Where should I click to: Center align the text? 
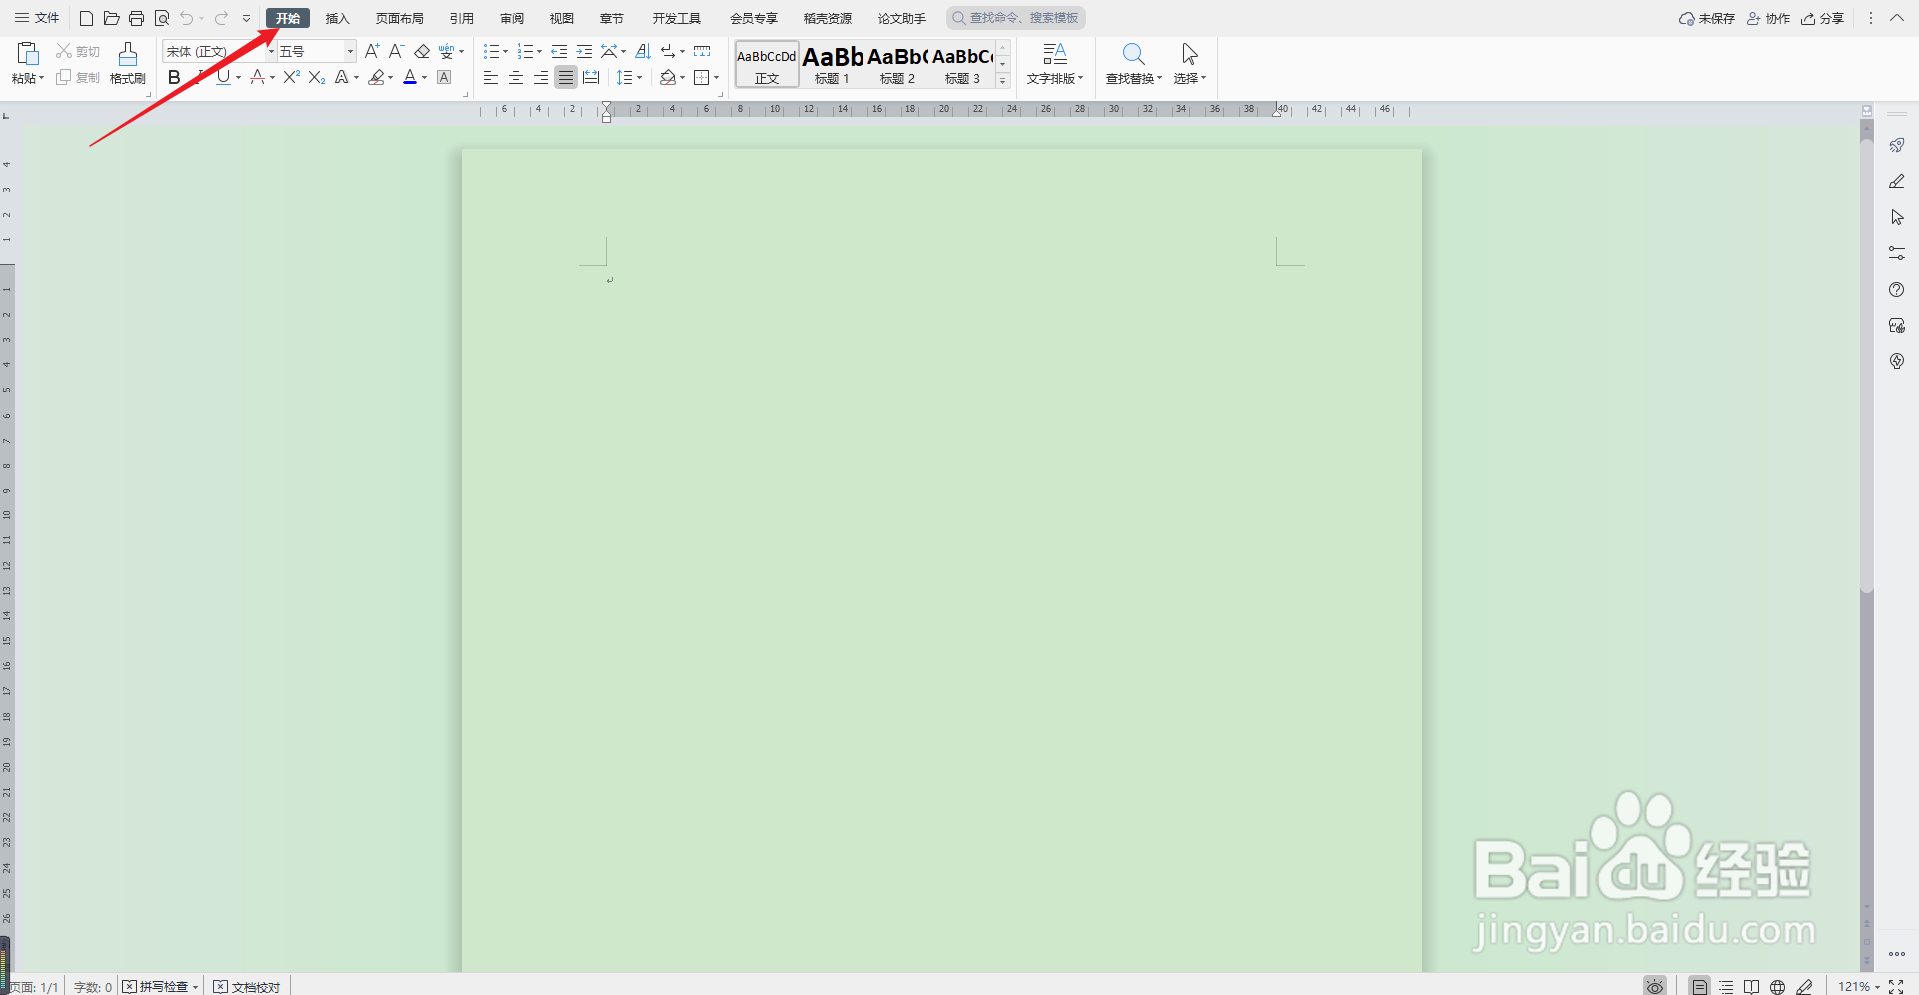(516, 77)
